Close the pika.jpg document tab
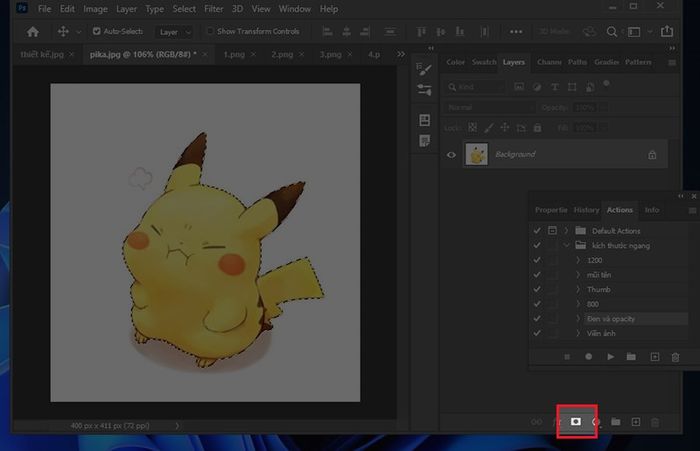 [x=205, y=54]
